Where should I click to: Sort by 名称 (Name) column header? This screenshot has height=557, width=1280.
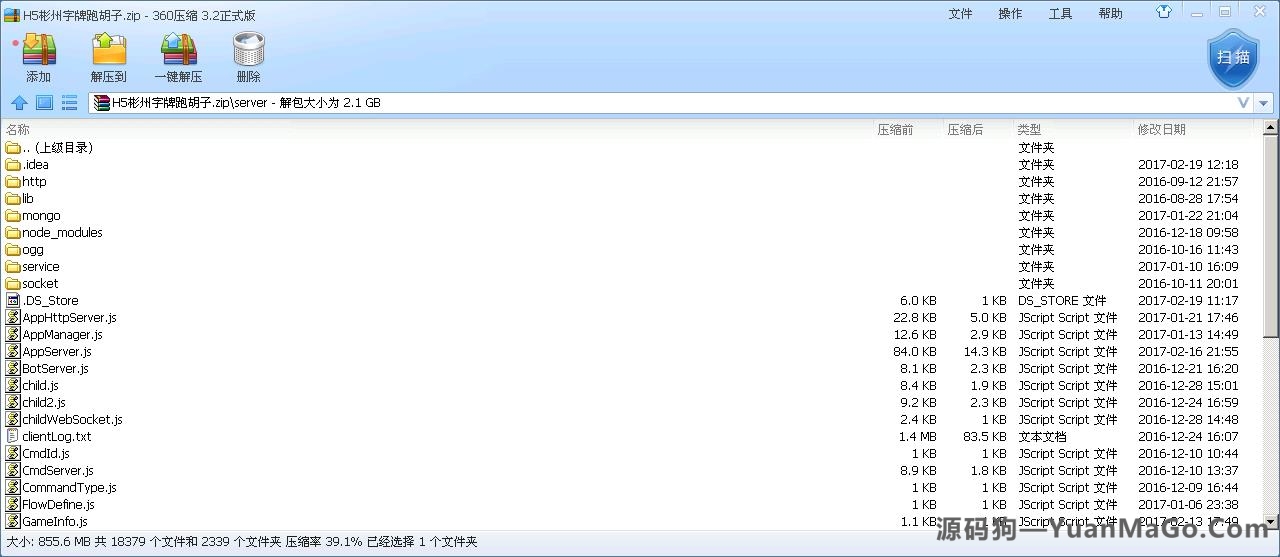[18, 129]
